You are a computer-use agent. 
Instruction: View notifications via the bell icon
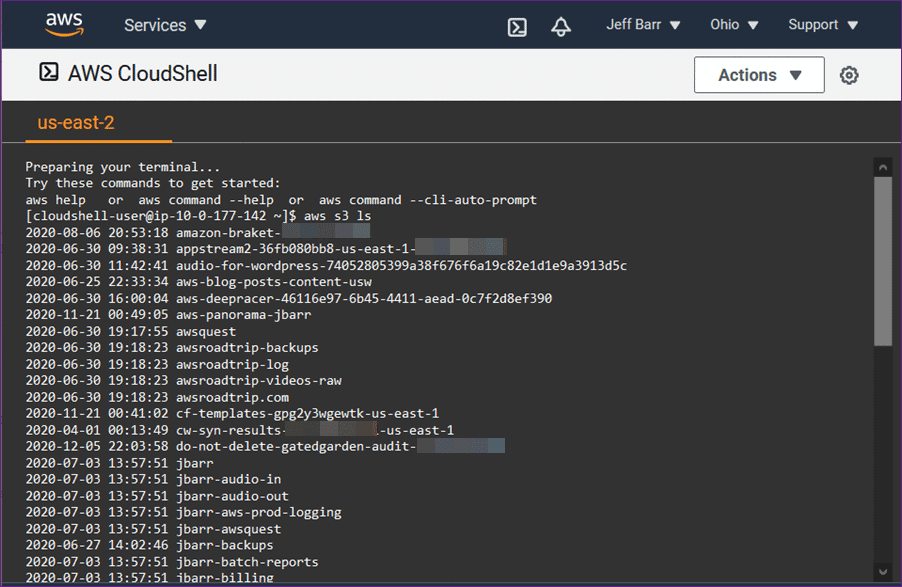pyautogui.click(x=561, y=26)
